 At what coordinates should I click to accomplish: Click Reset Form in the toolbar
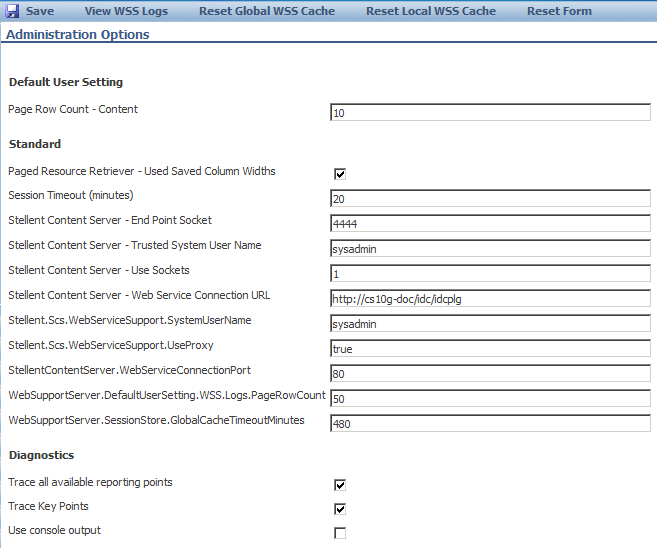click(559, 11)
